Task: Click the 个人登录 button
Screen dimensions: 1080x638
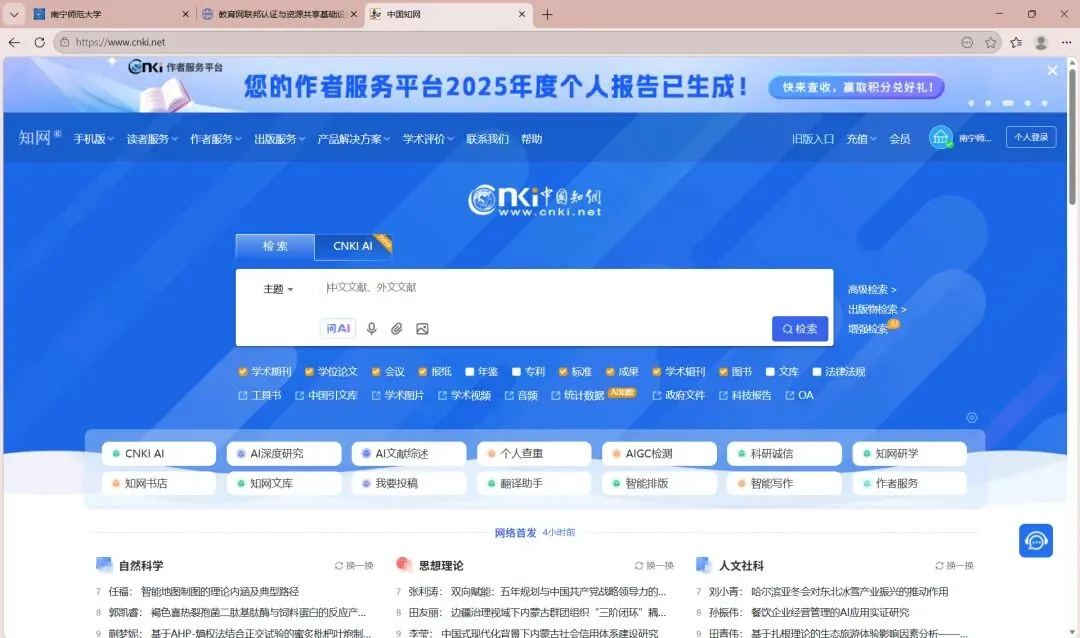Action: [1030, 137]
